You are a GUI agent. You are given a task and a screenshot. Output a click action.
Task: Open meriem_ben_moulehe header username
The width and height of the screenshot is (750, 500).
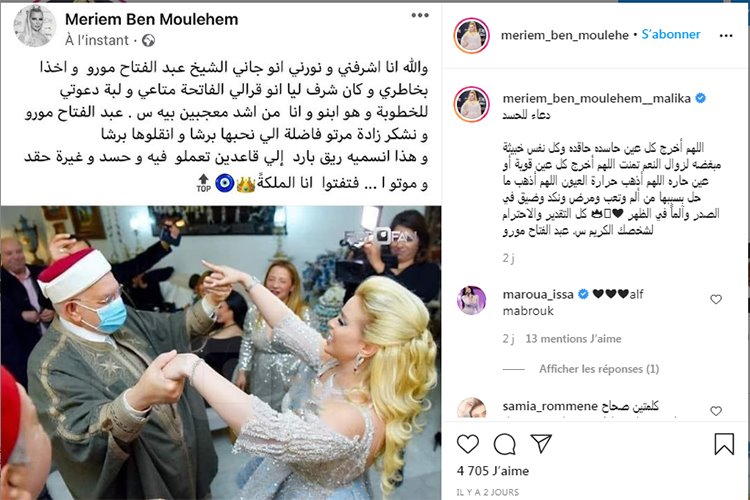coord(564,35)
